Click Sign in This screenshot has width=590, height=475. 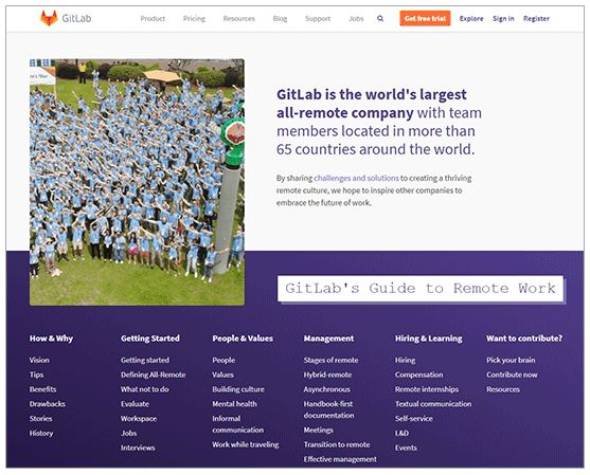[x=503, y=18]
